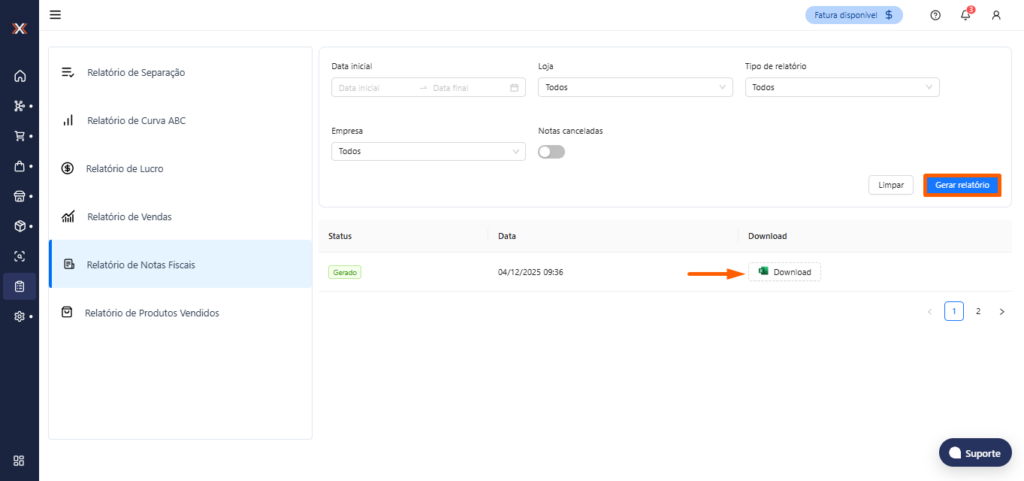Select Relatório de Curva ABC
This screenshot has width=1024, height=481.
136,120
